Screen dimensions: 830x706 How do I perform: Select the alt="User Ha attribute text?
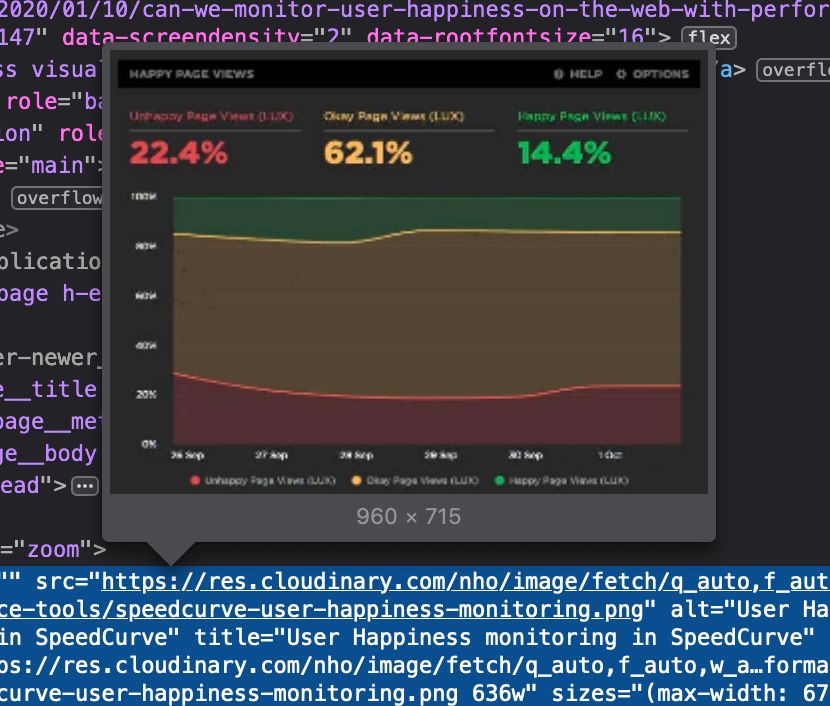[x=750, y=609]
